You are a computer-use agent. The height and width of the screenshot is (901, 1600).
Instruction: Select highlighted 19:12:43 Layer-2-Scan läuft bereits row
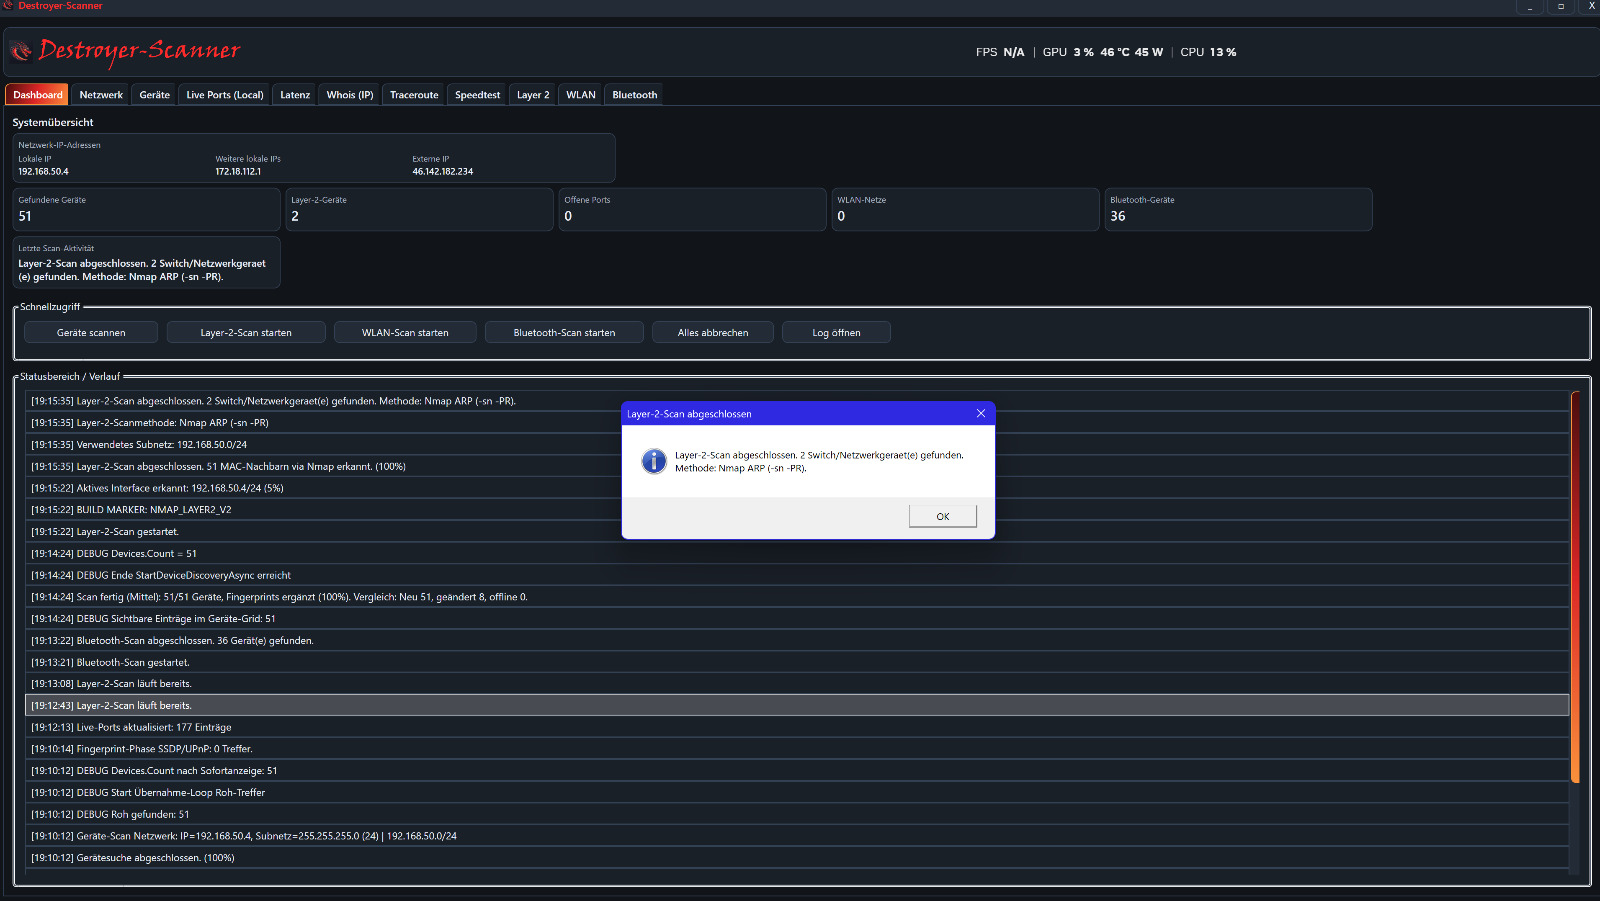pyautogui.click(x=797, y=705)
